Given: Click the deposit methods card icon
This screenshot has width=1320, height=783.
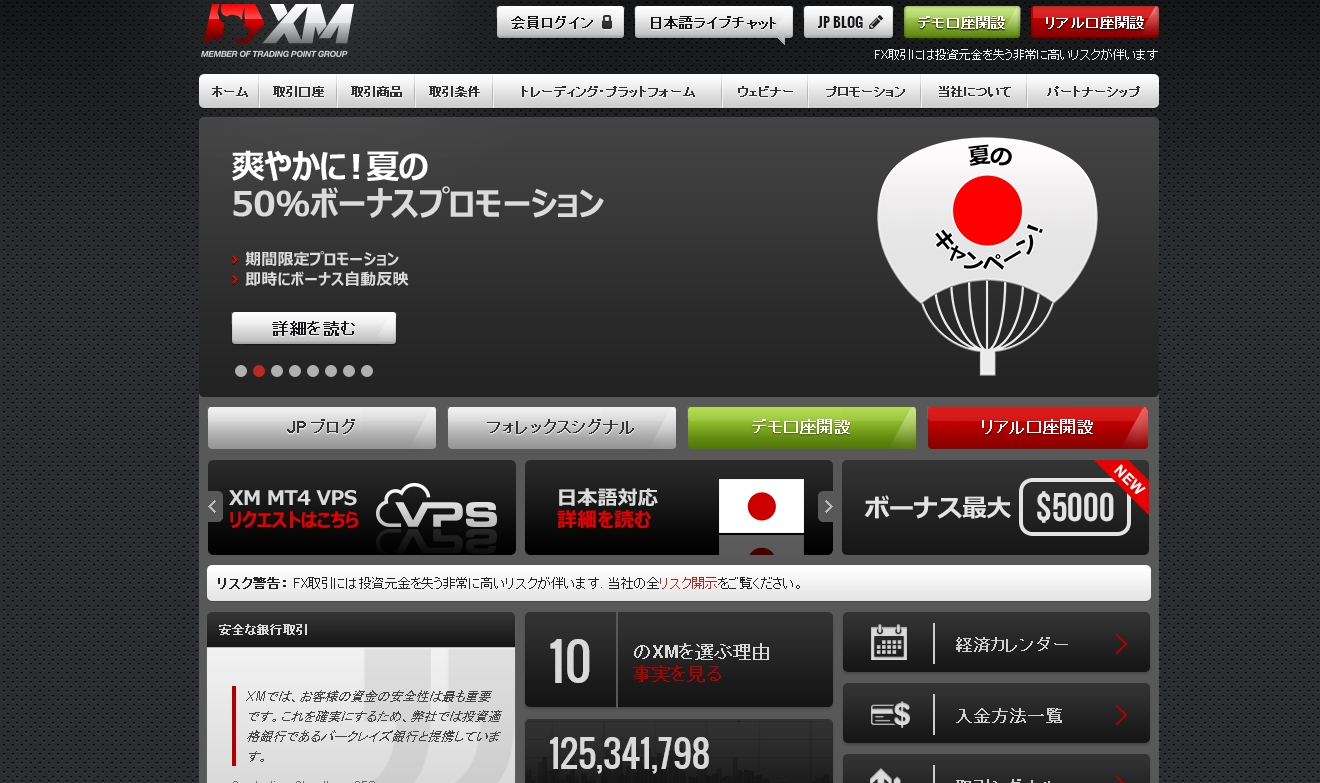Looking at the screenshot, I should pyautogui.click(x=890, y=714).
